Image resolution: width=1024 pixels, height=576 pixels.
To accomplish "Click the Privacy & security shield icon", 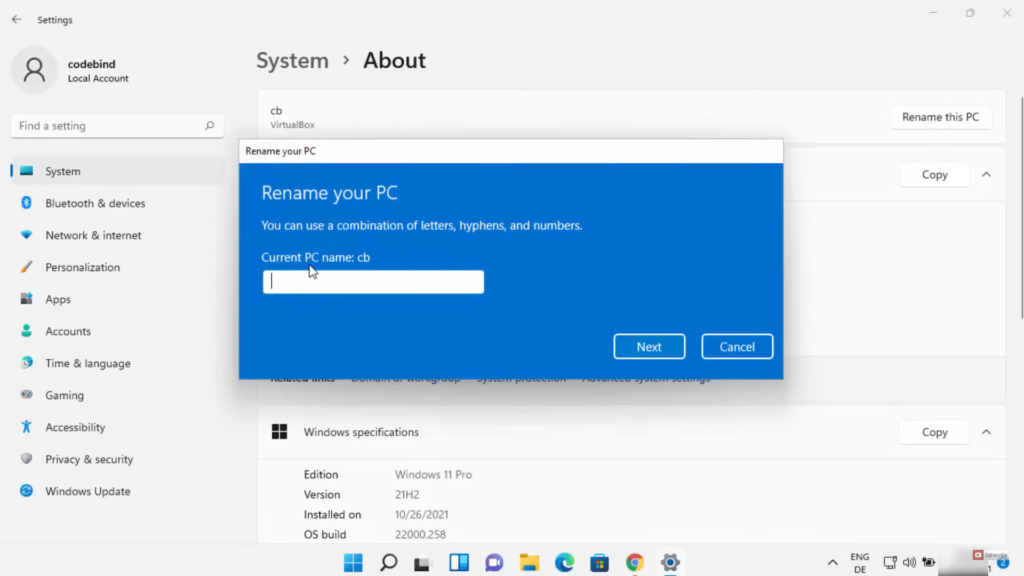I will pyautogui.click(x=27, y=459).
